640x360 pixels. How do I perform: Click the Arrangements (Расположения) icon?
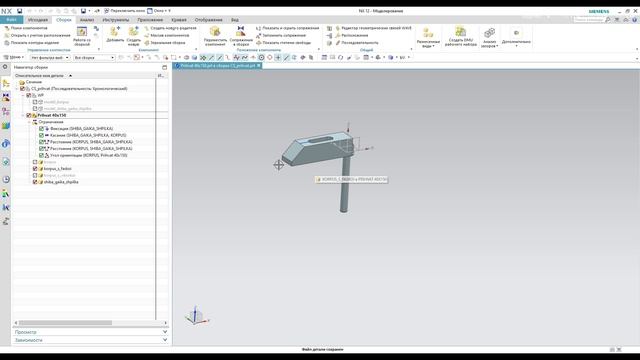click(338, 36)
